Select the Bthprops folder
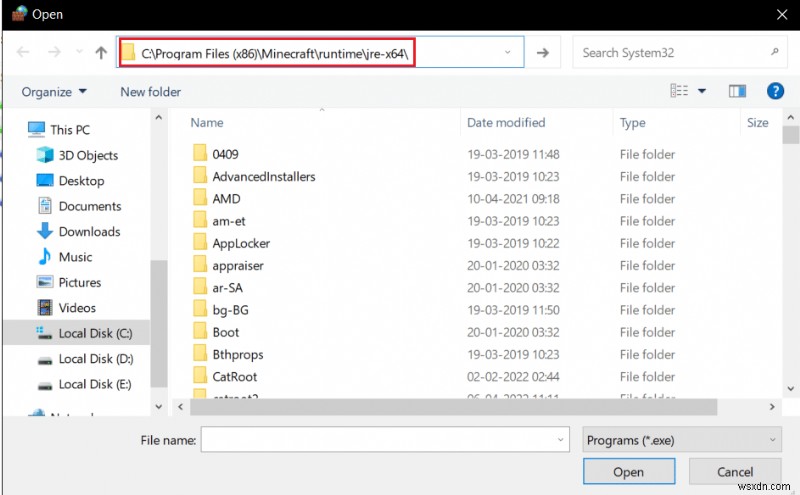Image resolution: width=800 pixels, height=495 pixels. pyautogui.click(x=238, y=355)
